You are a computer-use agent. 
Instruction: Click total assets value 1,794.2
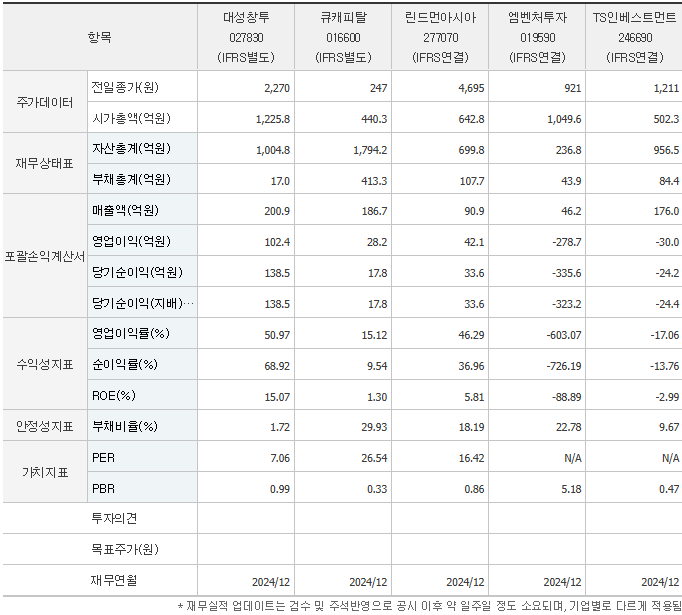[370, 150]
